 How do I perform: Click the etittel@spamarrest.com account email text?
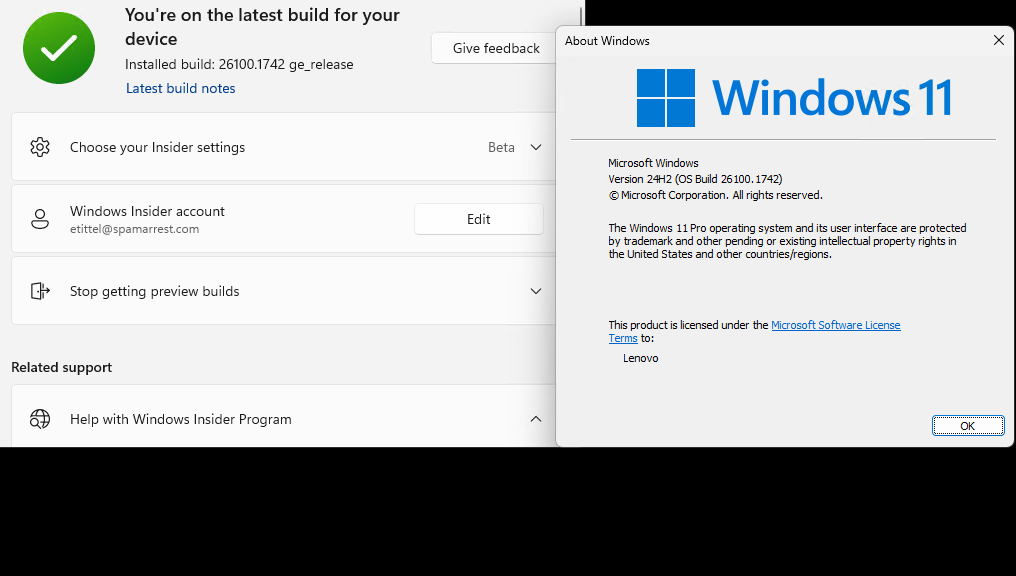pos(135,229)
